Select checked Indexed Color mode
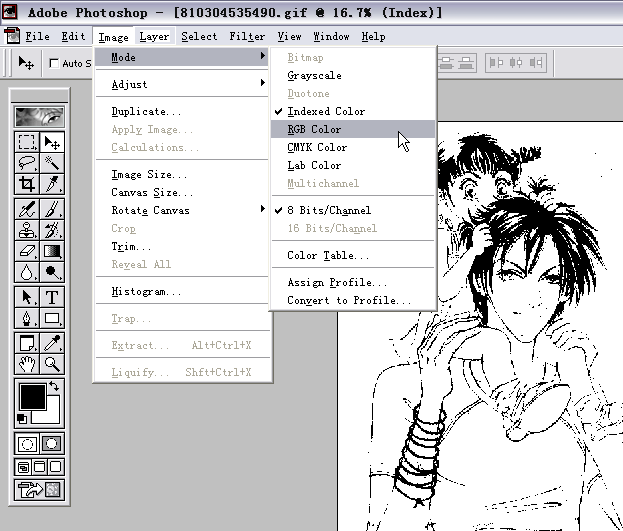623x531 pixels. 353,111
